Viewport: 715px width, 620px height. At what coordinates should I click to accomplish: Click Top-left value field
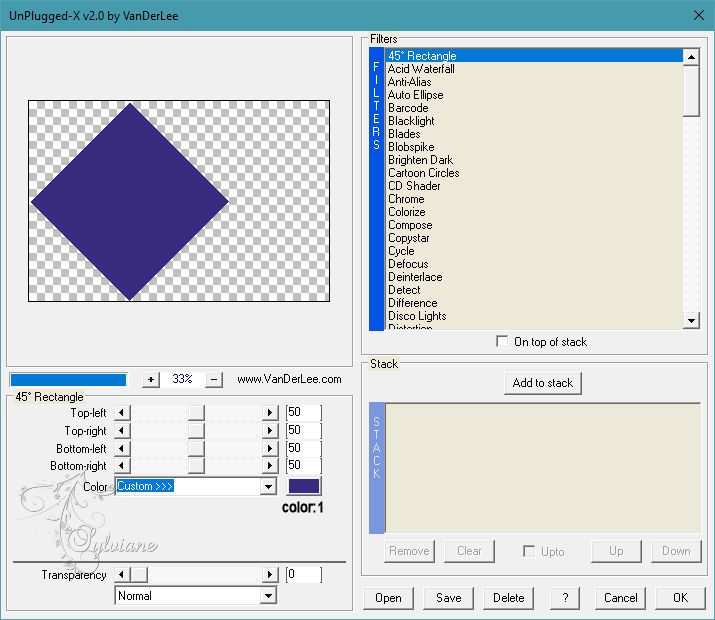[304, 412]
